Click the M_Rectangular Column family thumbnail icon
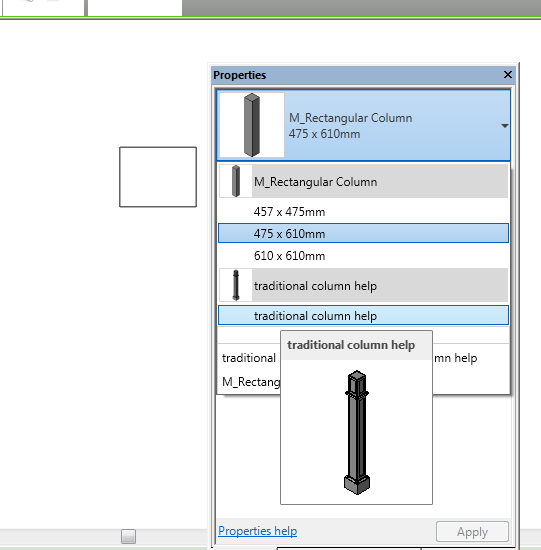 [236, 181]
